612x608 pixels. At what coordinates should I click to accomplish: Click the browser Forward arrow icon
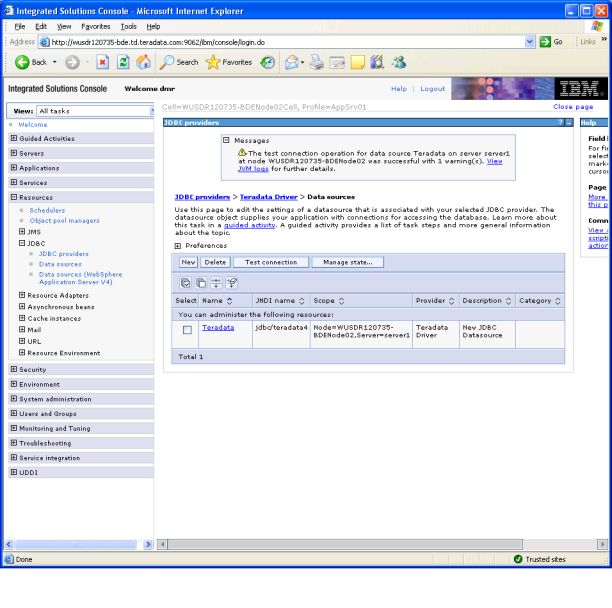pos(72,62)
